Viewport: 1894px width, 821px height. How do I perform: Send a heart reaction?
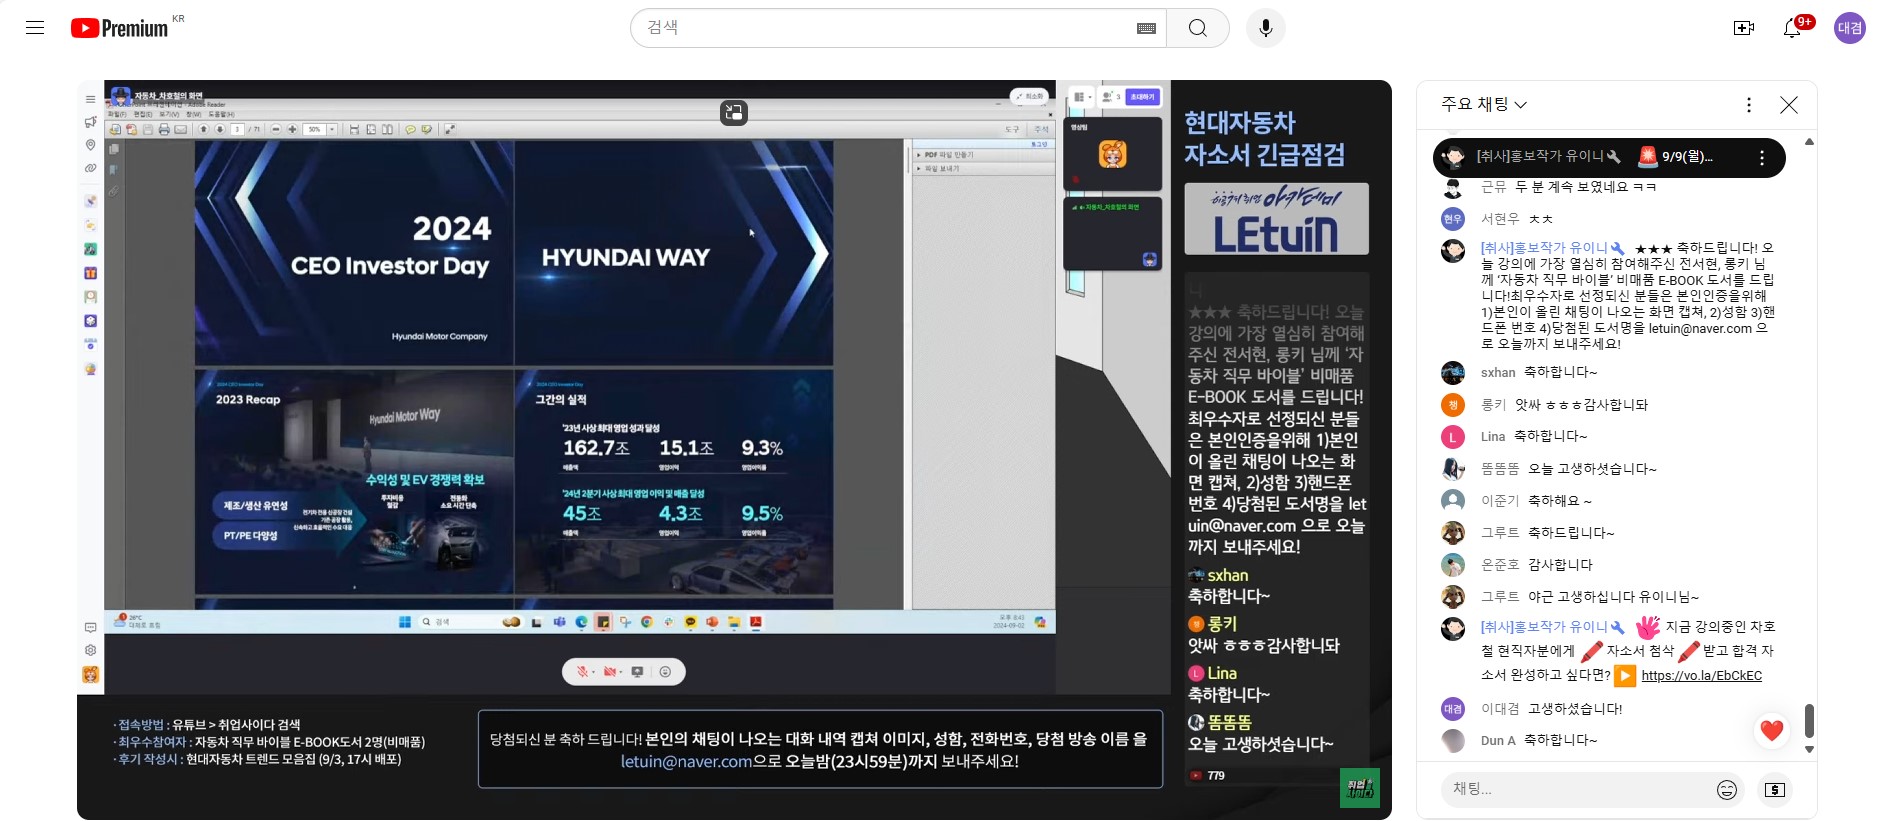coord(1771,731)
